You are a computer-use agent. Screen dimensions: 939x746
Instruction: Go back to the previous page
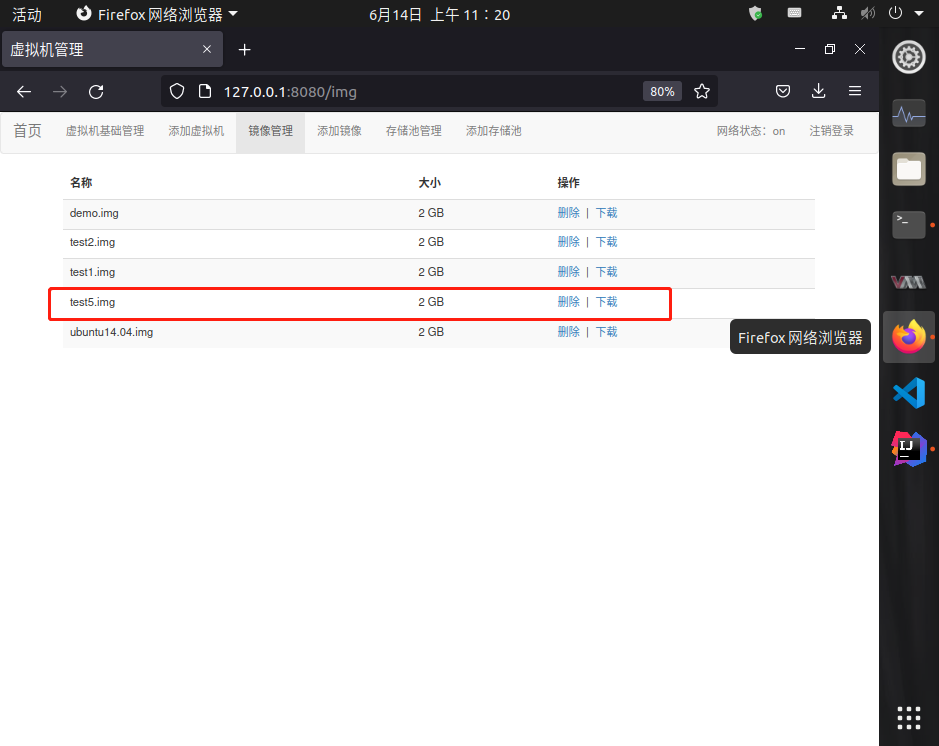[x=24, y=92]
